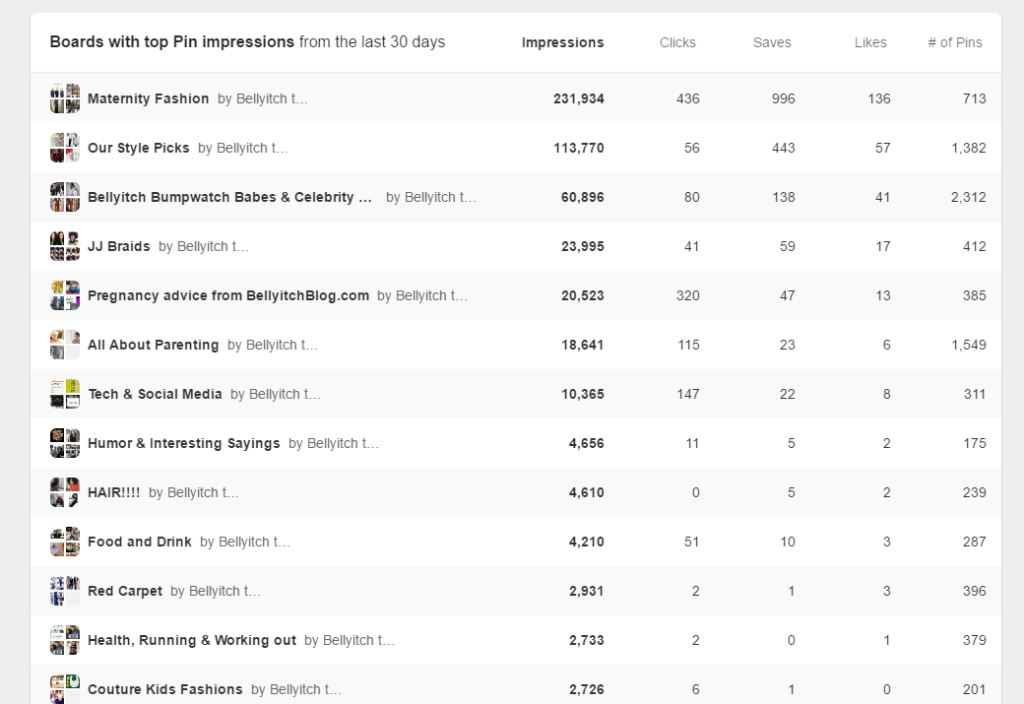Sort table by Impressions column

562,42
